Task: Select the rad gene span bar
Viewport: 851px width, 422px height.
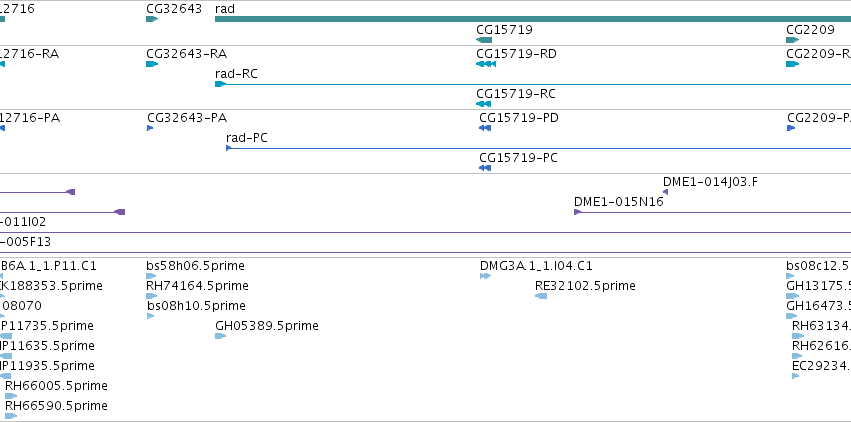Action: click(x=533, y=19)
